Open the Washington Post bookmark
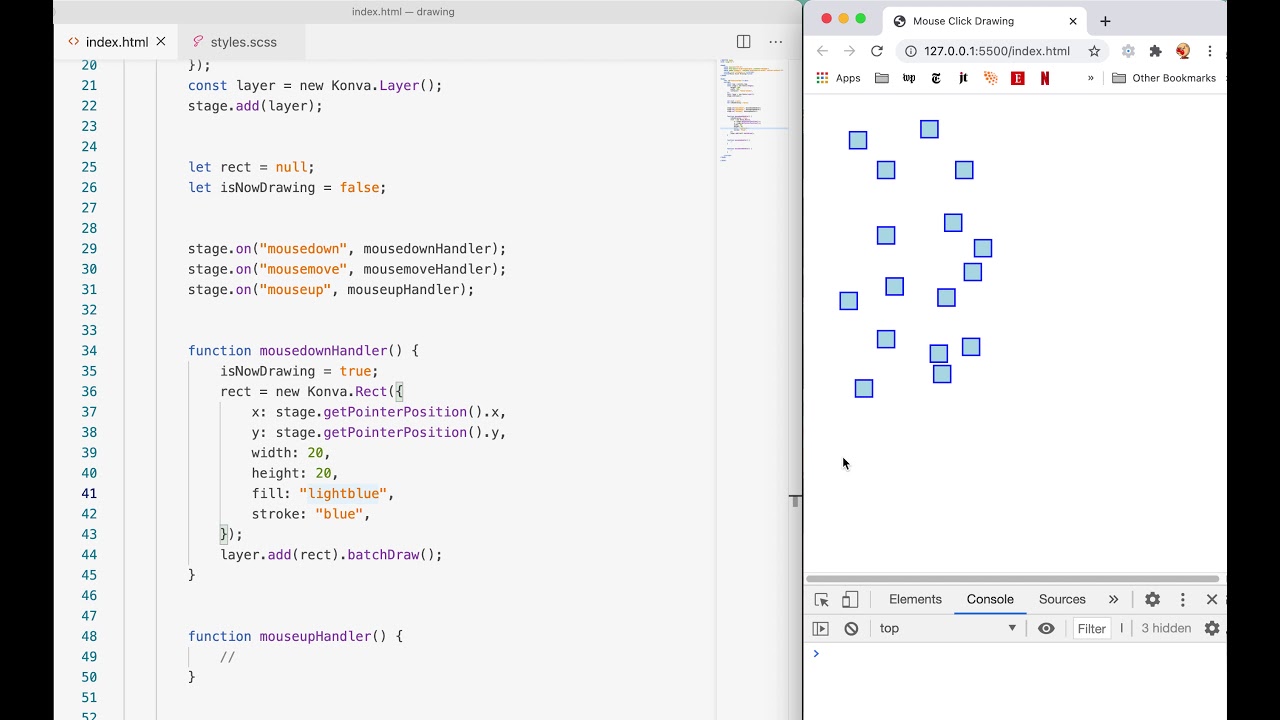1280x720 pixels. [x=909, y=78]
